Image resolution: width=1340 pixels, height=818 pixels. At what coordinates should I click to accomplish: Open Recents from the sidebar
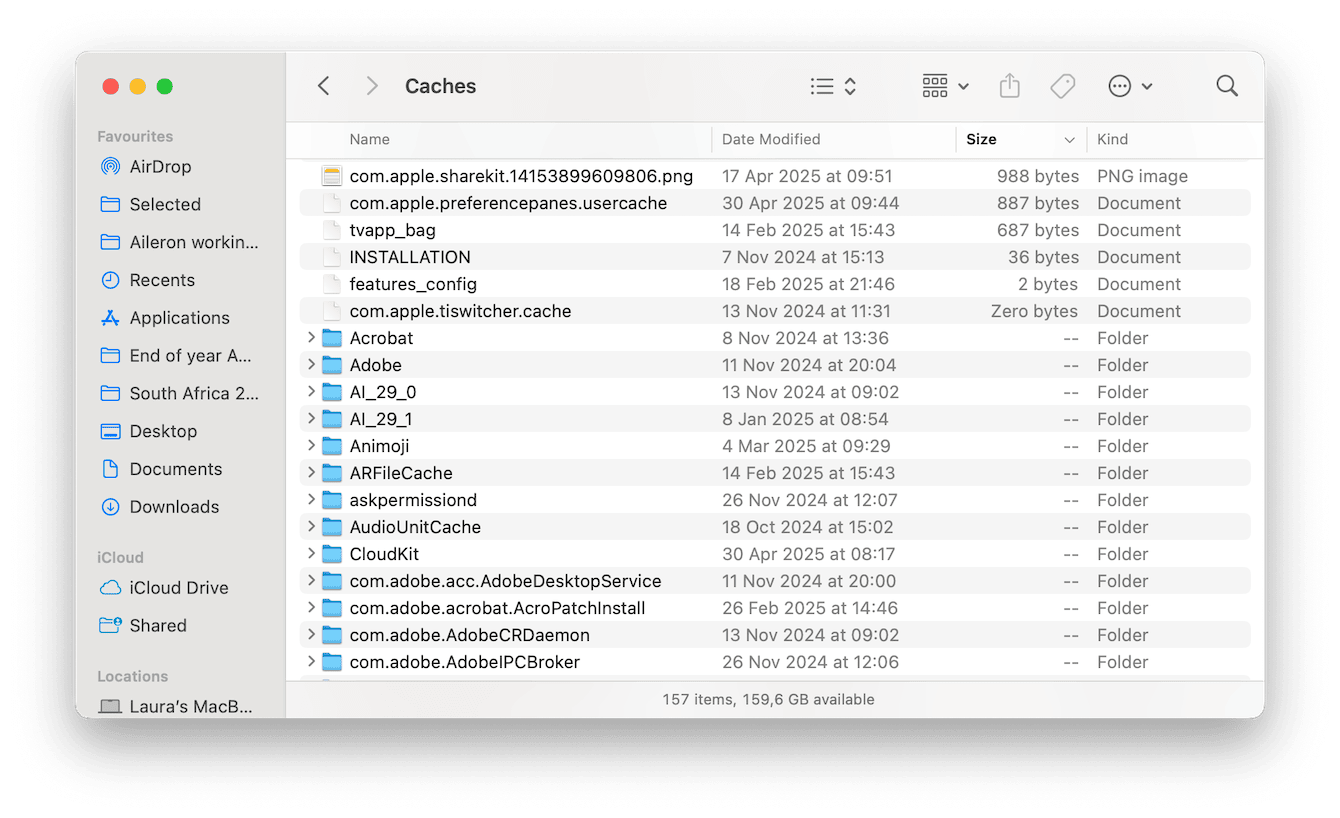click(x=160, y=280)
